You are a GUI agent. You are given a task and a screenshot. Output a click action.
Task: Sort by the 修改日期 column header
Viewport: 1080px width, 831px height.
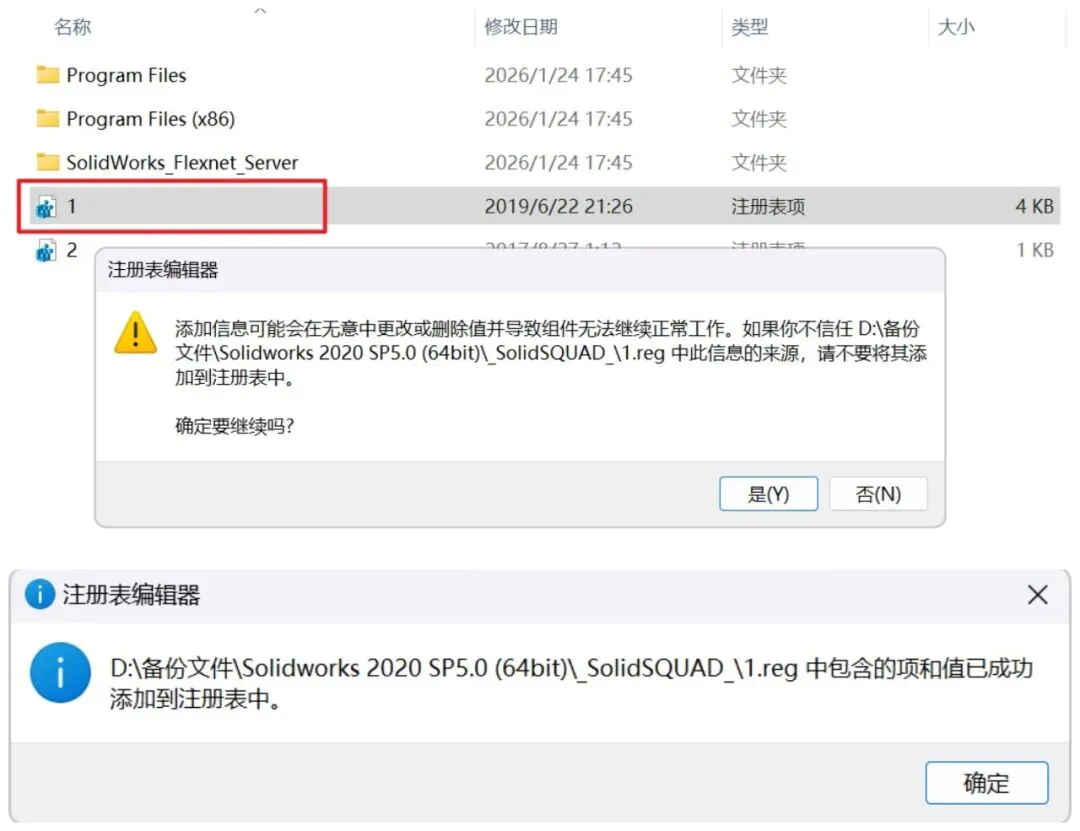pyautogui.click(x=521, y=27)
